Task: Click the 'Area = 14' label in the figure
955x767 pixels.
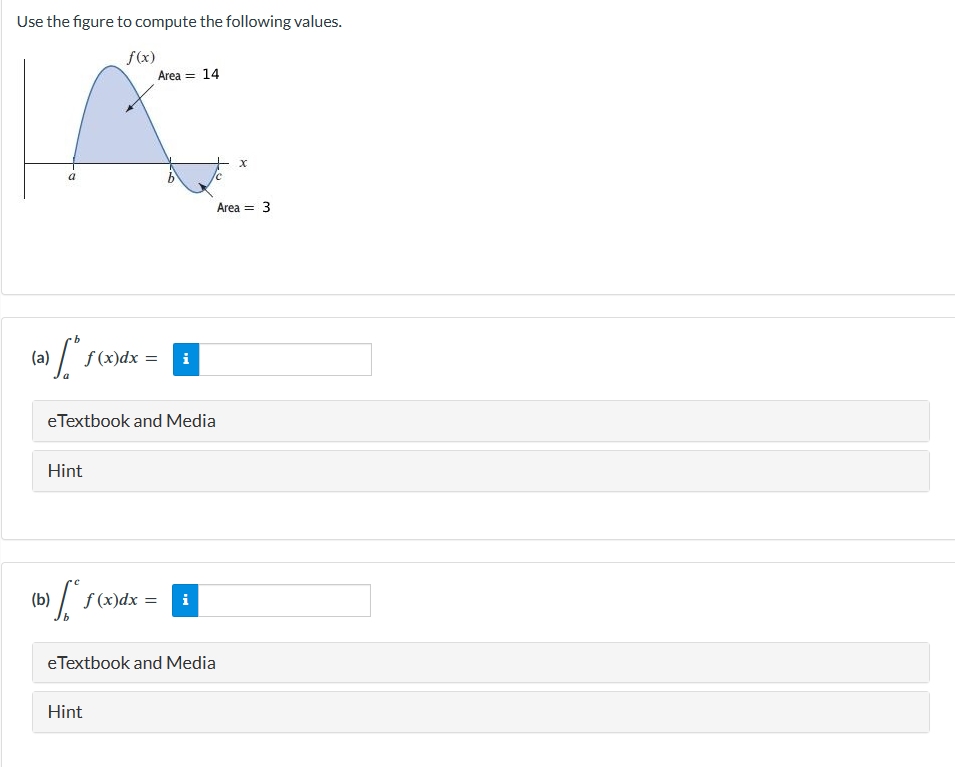Action: [189, 75]
